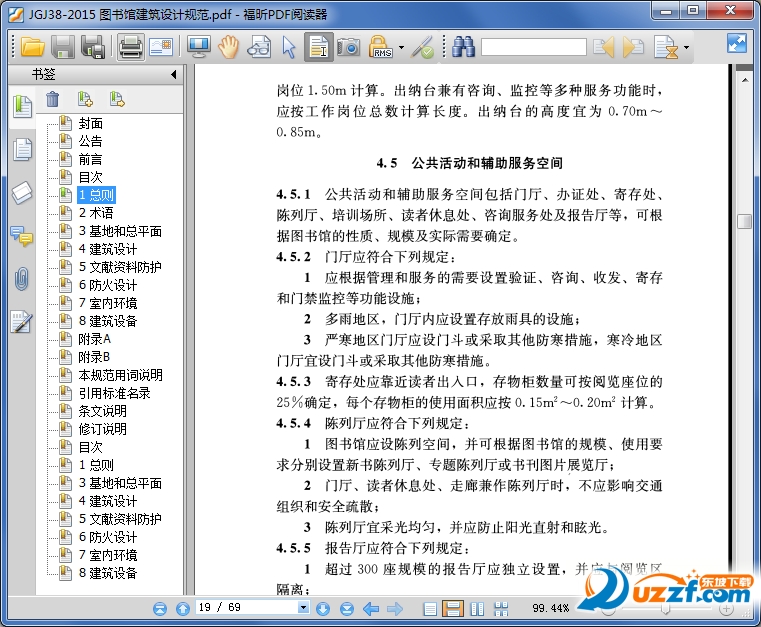
Task: Select the 附录A bookmark
Action: coord(94,339)
